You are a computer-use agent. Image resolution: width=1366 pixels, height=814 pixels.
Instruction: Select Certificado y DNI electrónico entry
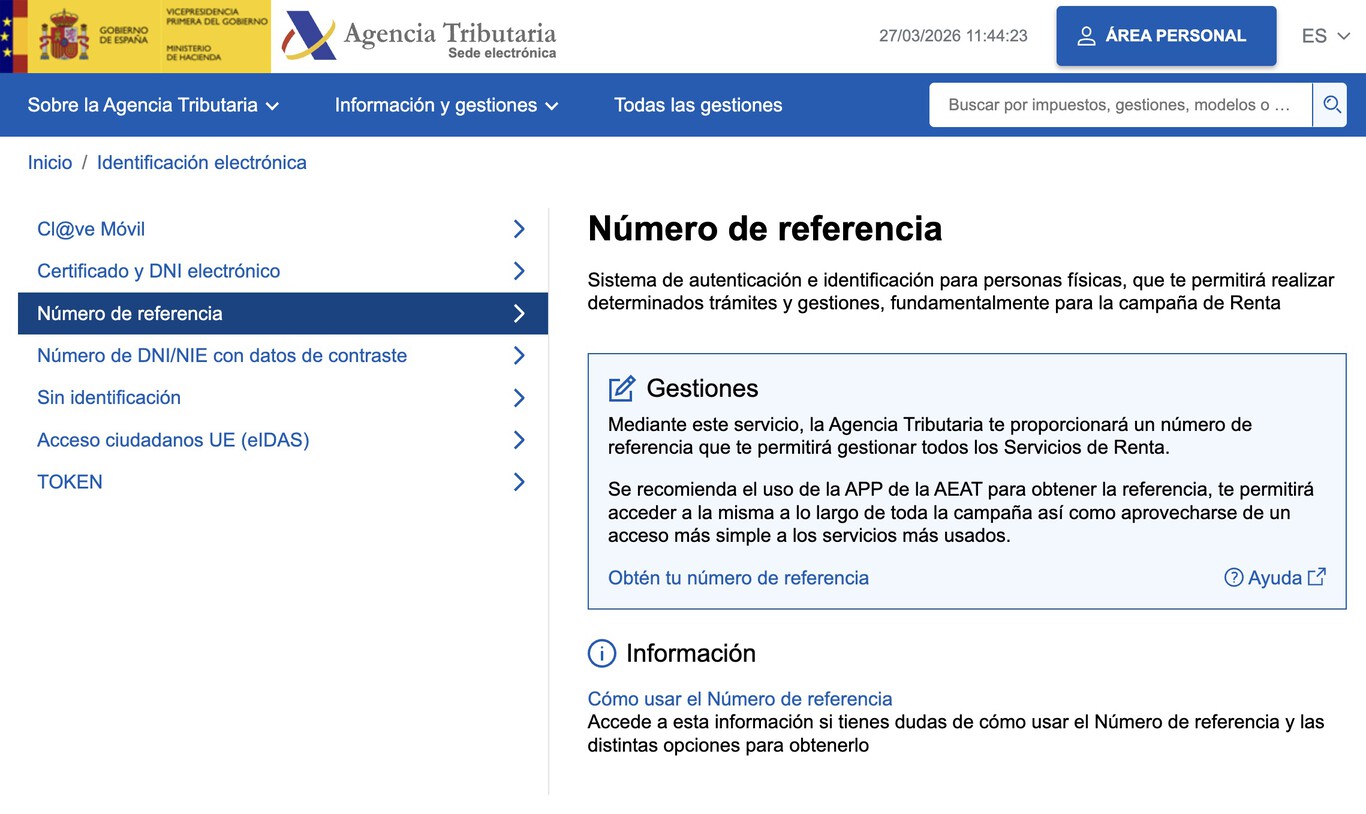point(283,271)
